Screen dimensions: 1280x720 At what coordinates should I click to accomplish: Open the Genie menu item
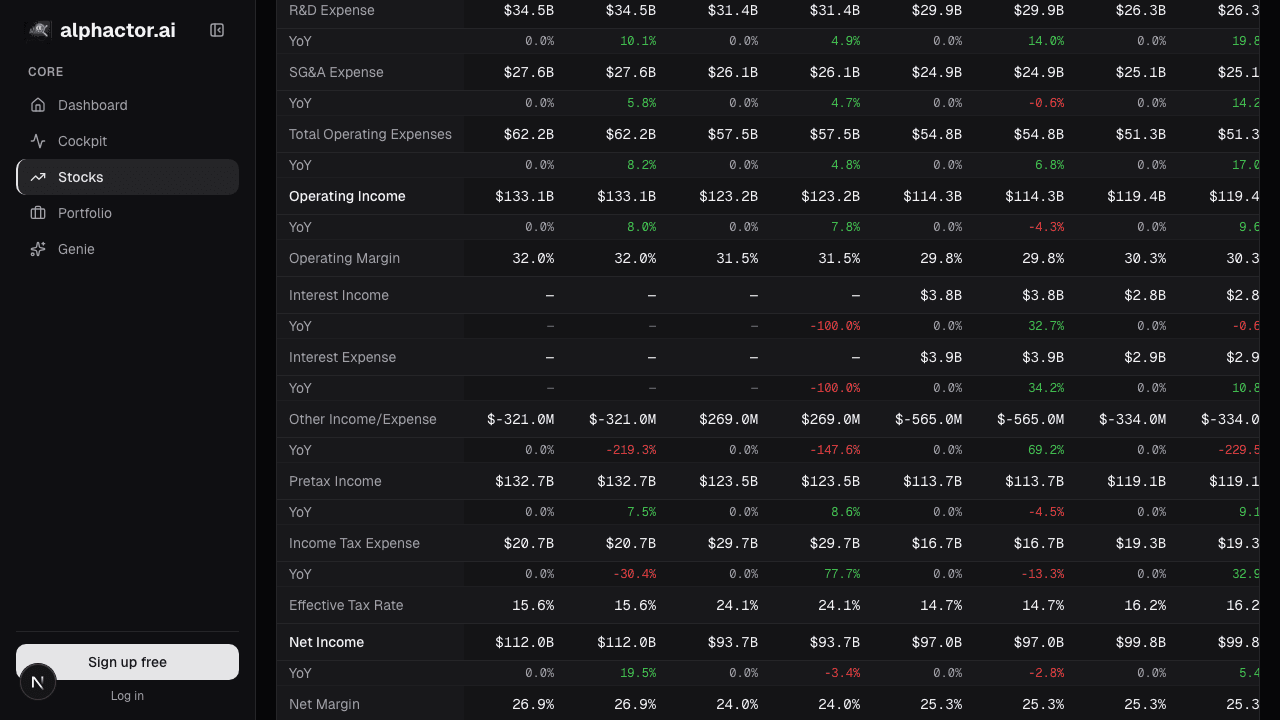[127, 249]
